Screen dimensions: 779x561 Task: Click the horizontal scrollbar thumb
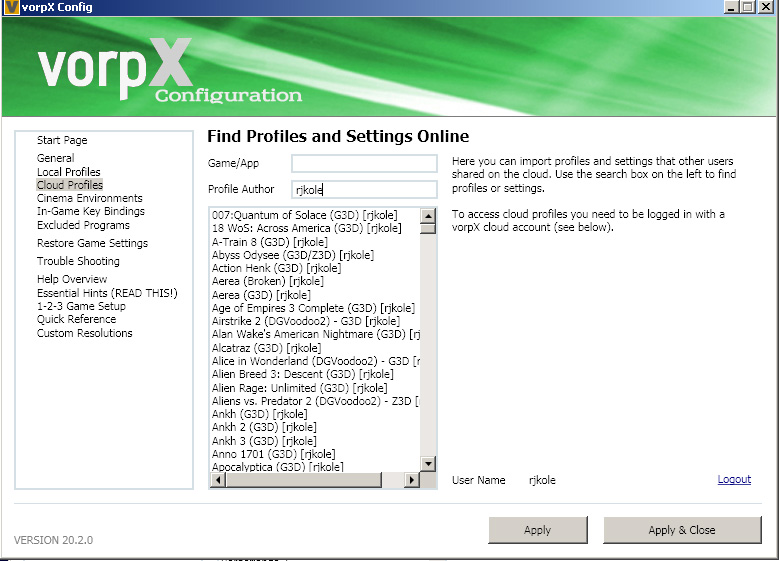click(x=303, y=480)
